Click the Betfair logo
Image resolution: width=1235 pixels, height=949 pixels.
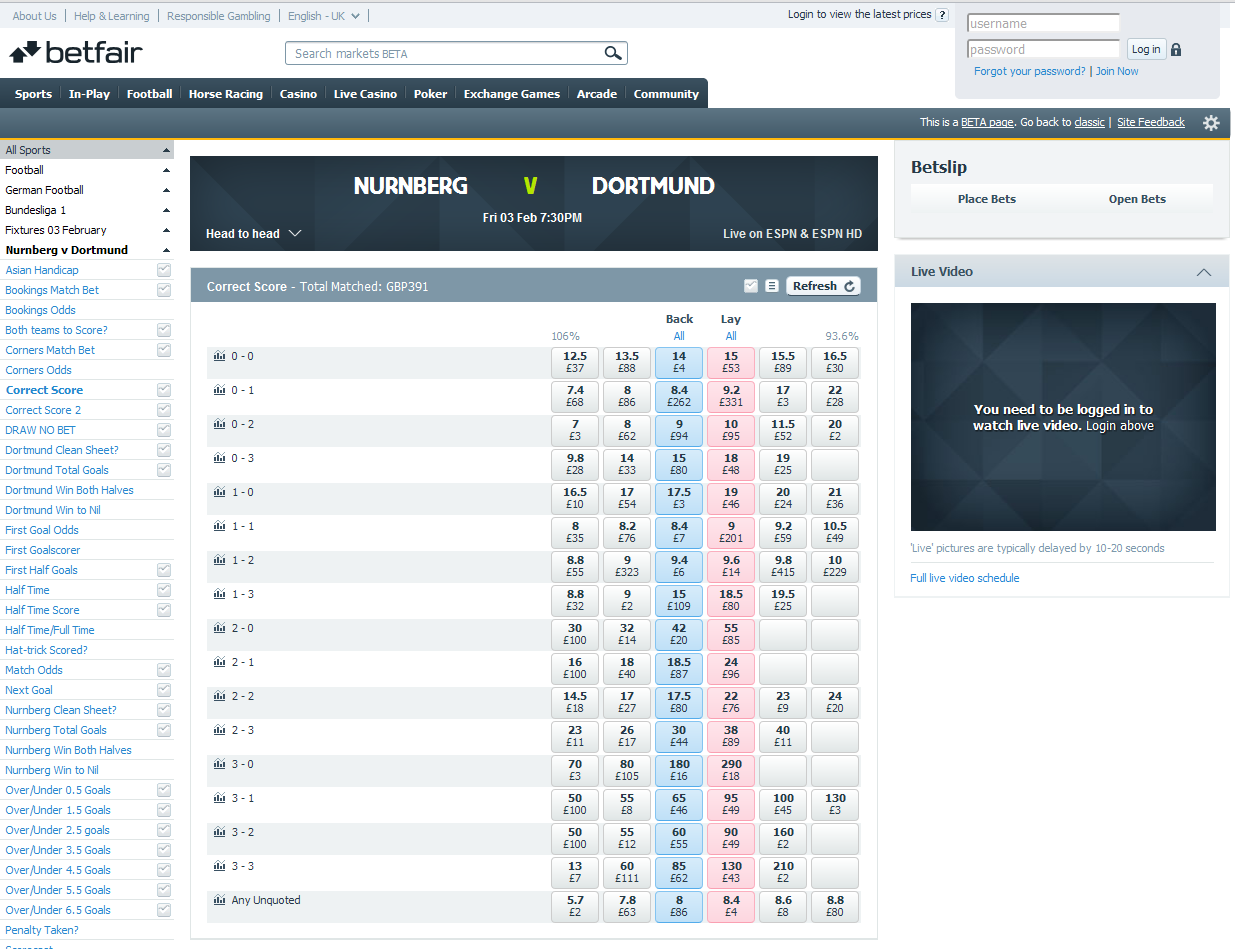(76, 52)
